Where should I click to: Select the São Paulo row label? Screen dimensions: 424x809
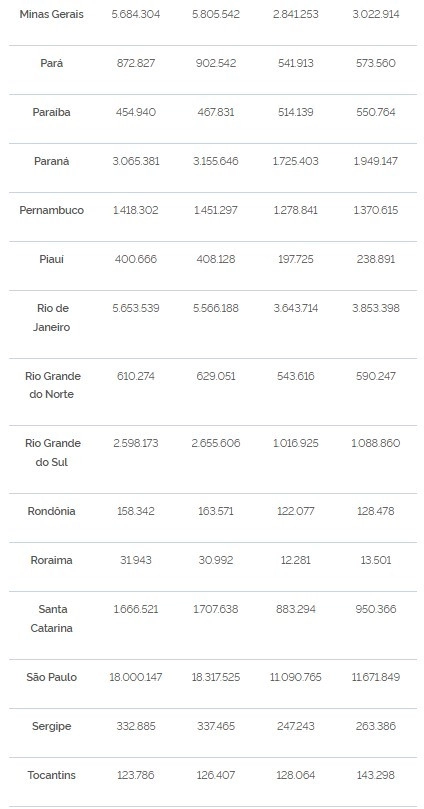pyautogui.click(x=52, y=677)
